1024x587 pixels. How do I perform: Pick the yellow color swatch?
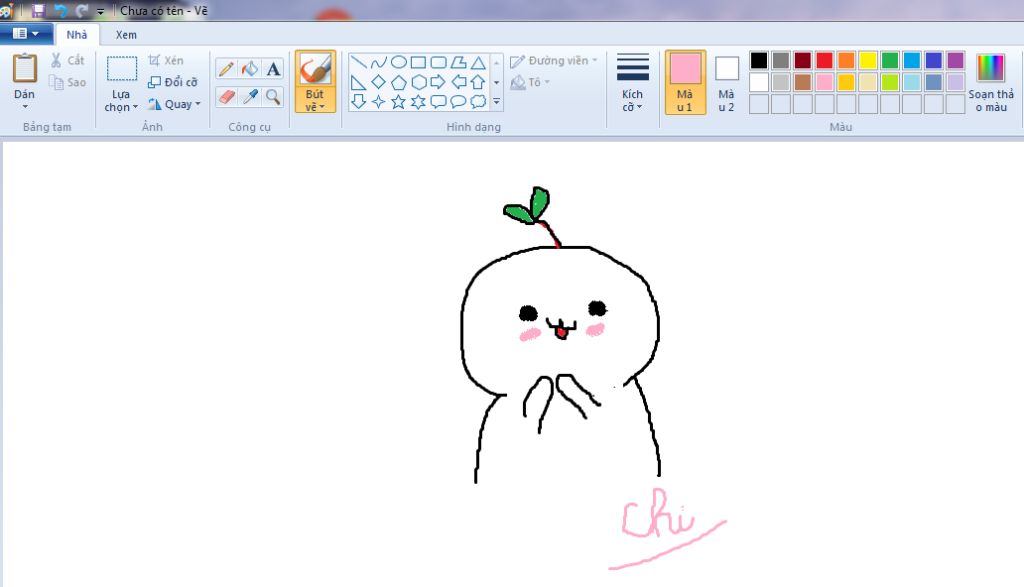(x=868, y=61)
